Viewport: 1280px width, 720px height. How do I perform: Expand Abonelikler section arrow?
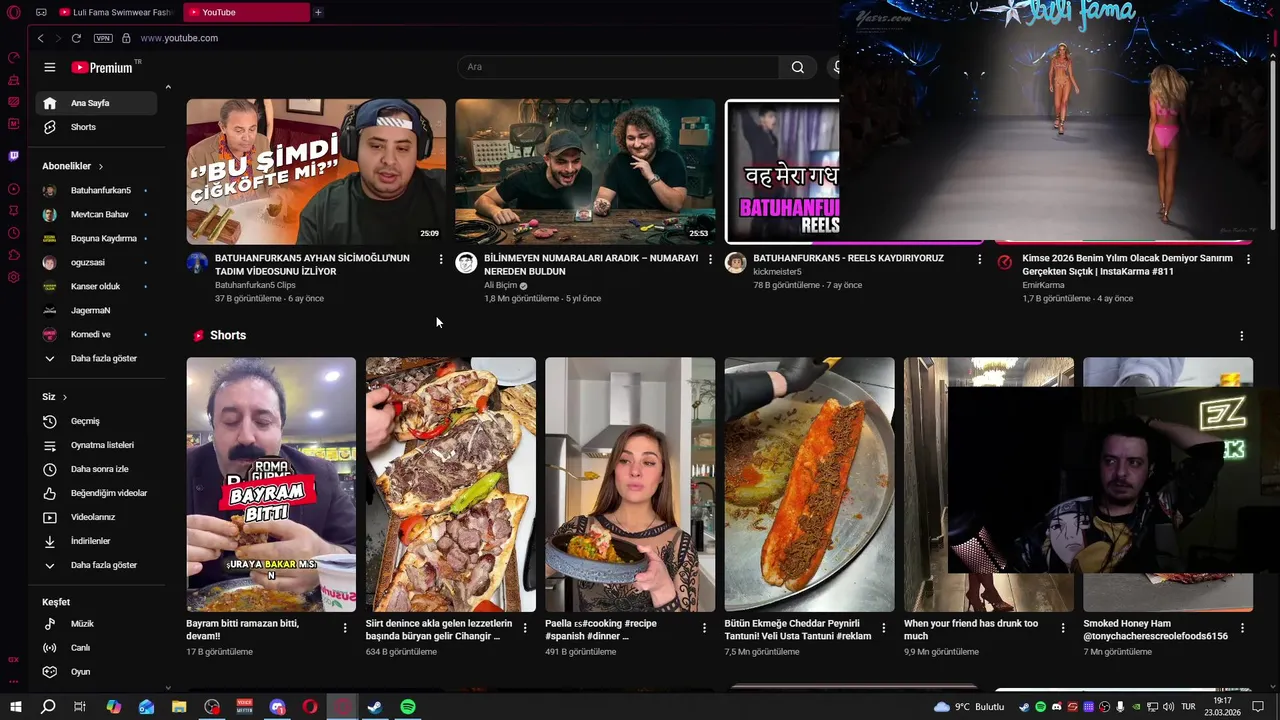[100, 166]
